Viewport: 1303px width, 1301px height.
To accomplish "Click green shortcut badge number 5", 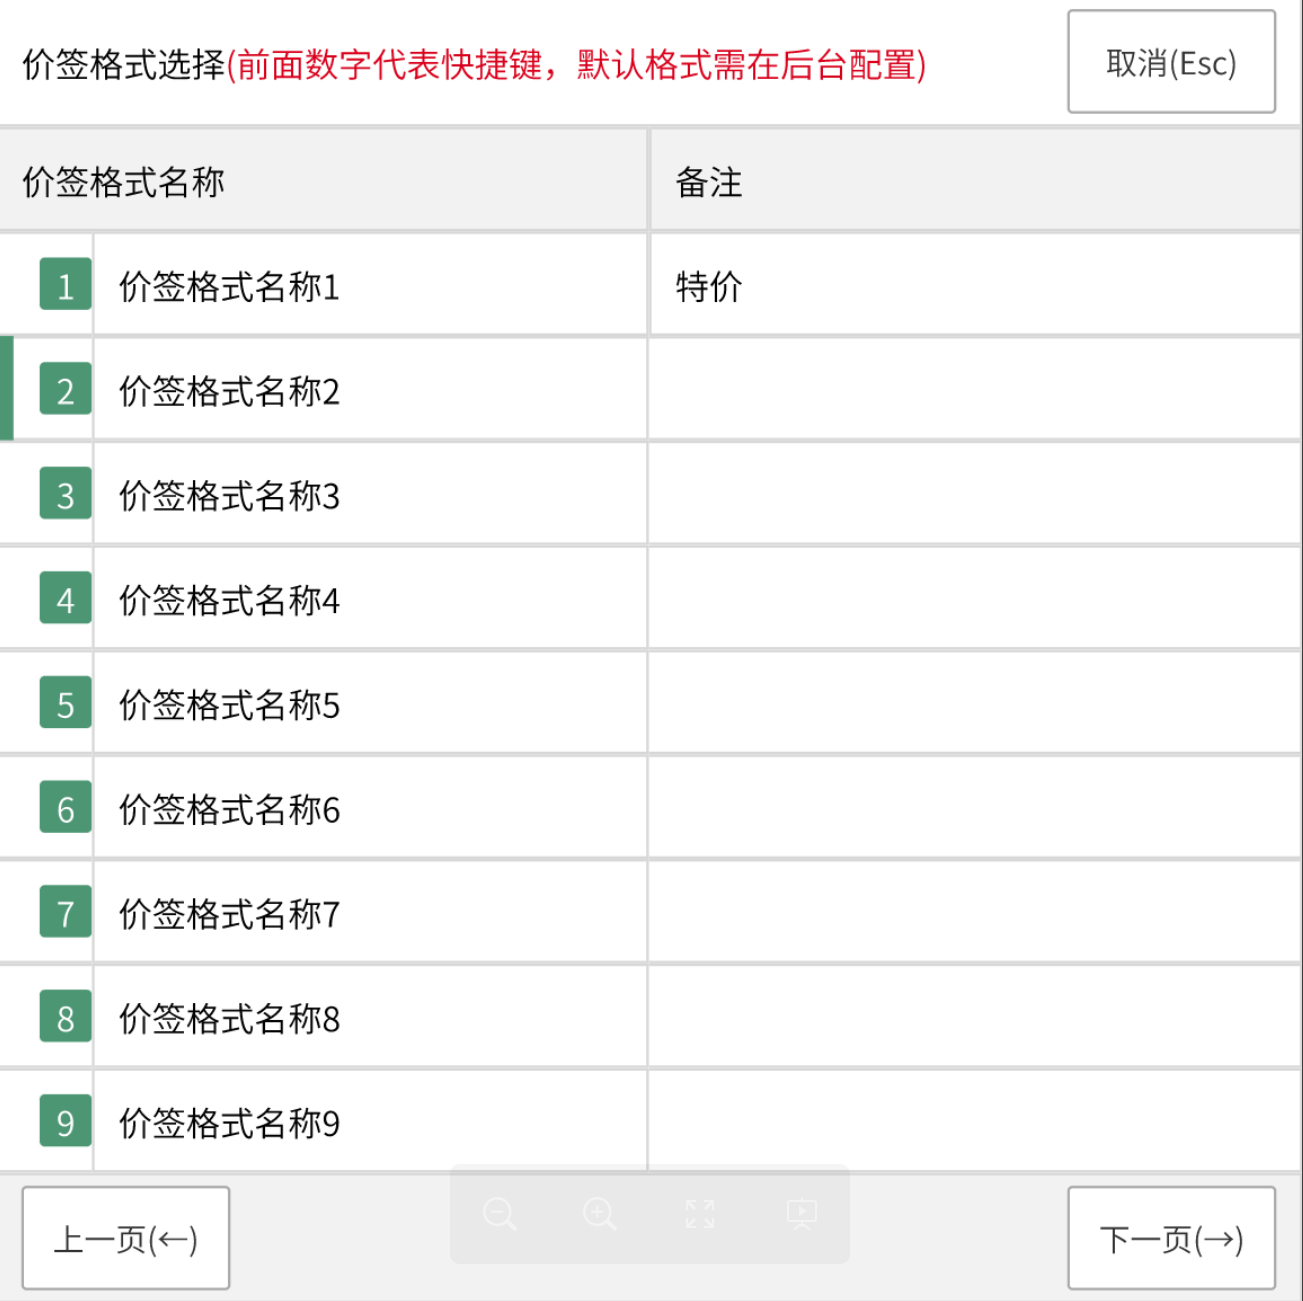I will click(x=66, y=703).
